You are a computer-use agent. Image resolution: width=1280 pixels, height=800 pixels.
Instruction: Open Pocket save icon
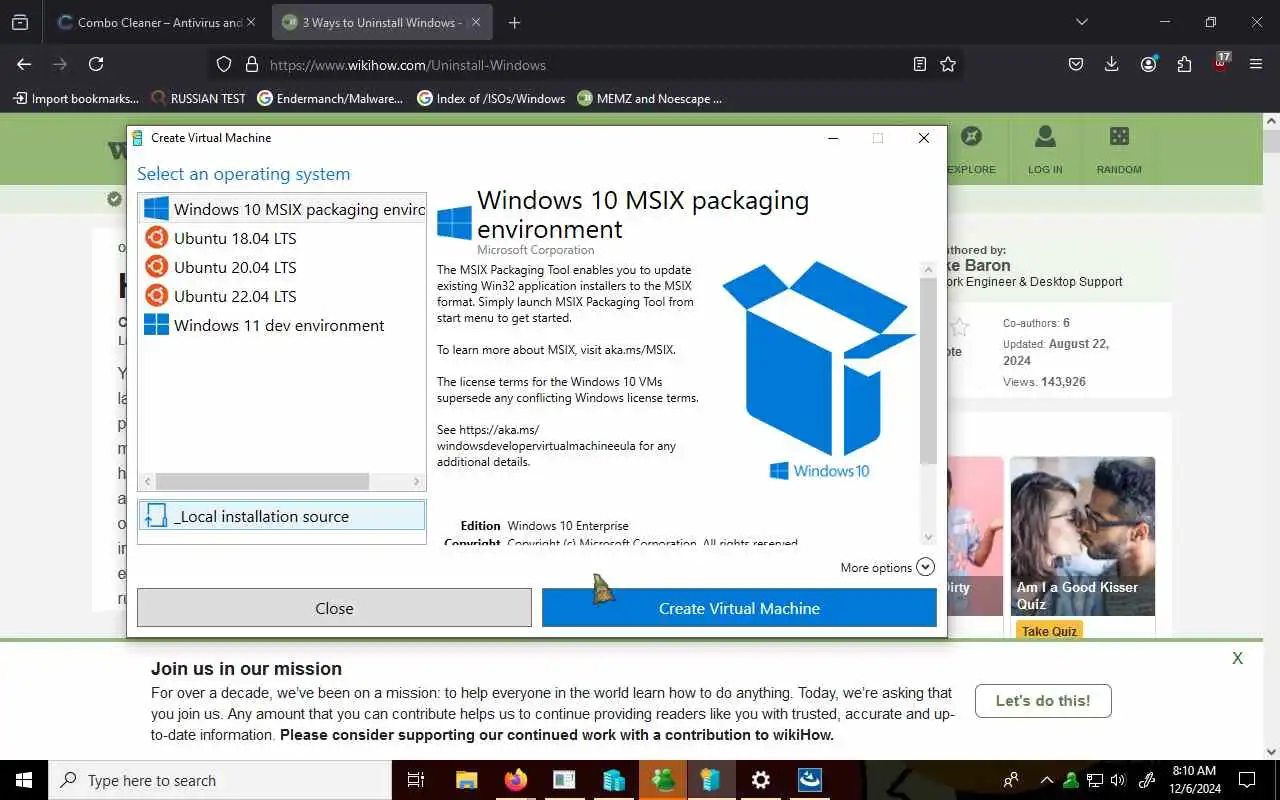click(1076, 64)
